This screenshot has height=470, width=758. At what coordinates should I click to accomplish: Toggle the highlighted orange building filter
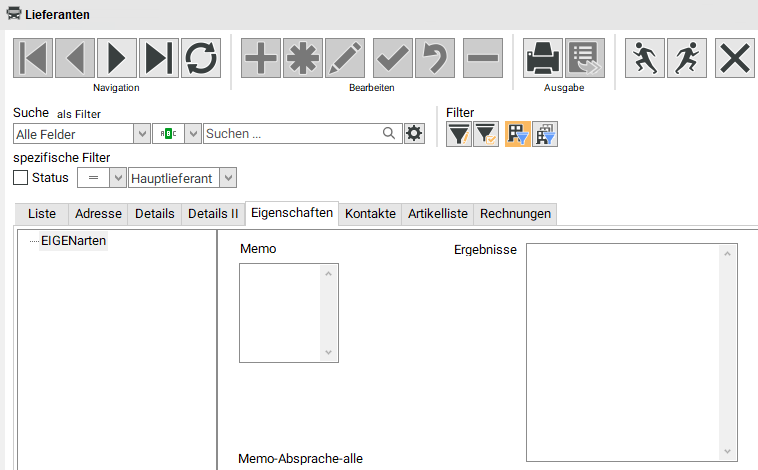[x=518, y=134]
